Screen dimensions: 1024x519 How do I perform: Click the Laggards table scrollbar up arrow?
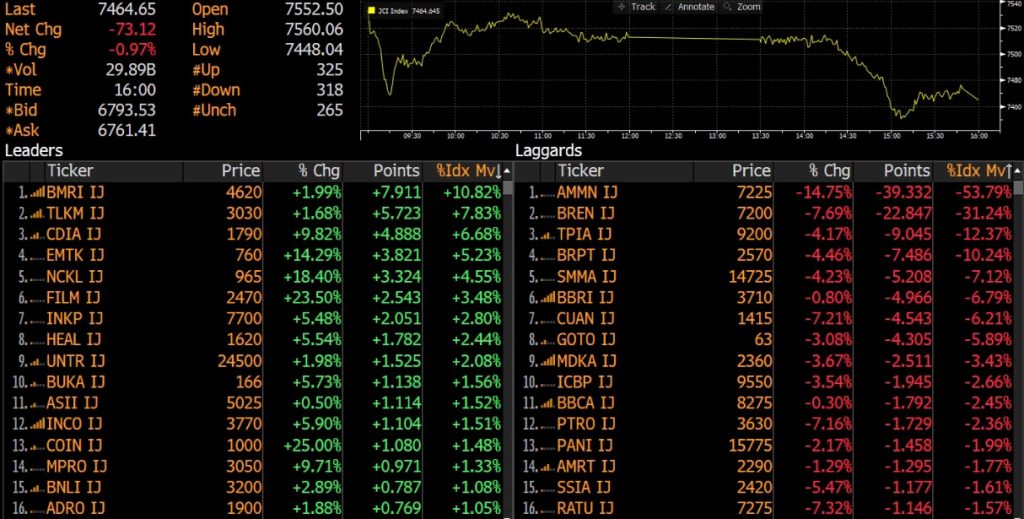tap(1018, 171)
